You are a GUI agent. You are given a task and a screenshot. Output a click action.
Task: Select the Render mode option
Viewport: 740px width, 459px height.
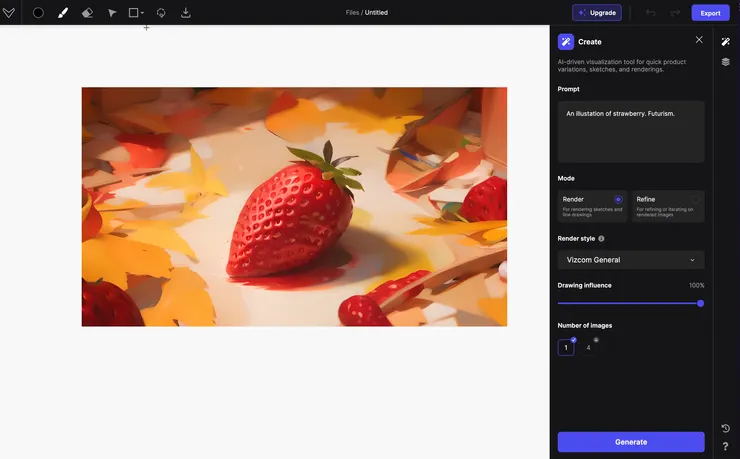[x=592, y=205]
